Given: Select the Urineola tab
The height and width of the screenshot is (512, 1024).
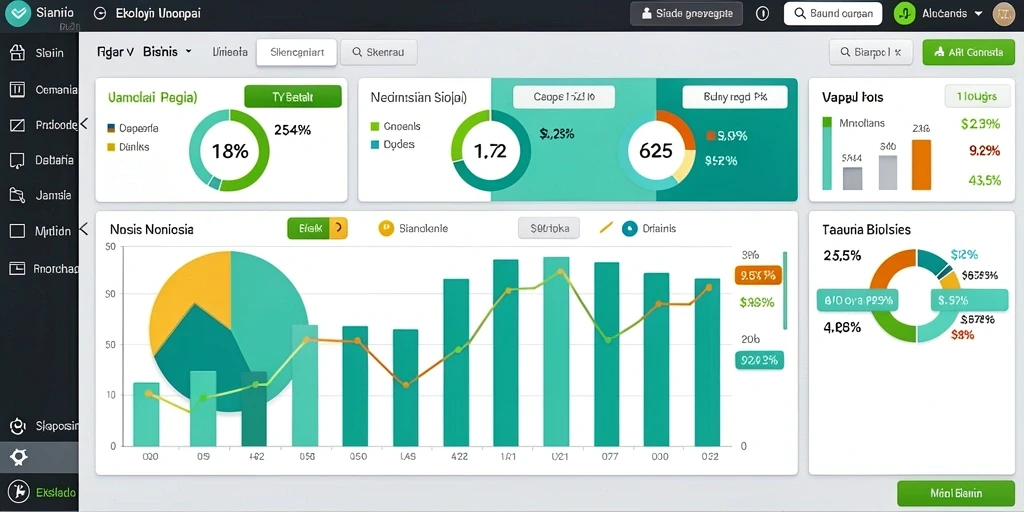Looking at the screenshot, I should [230, 52].
